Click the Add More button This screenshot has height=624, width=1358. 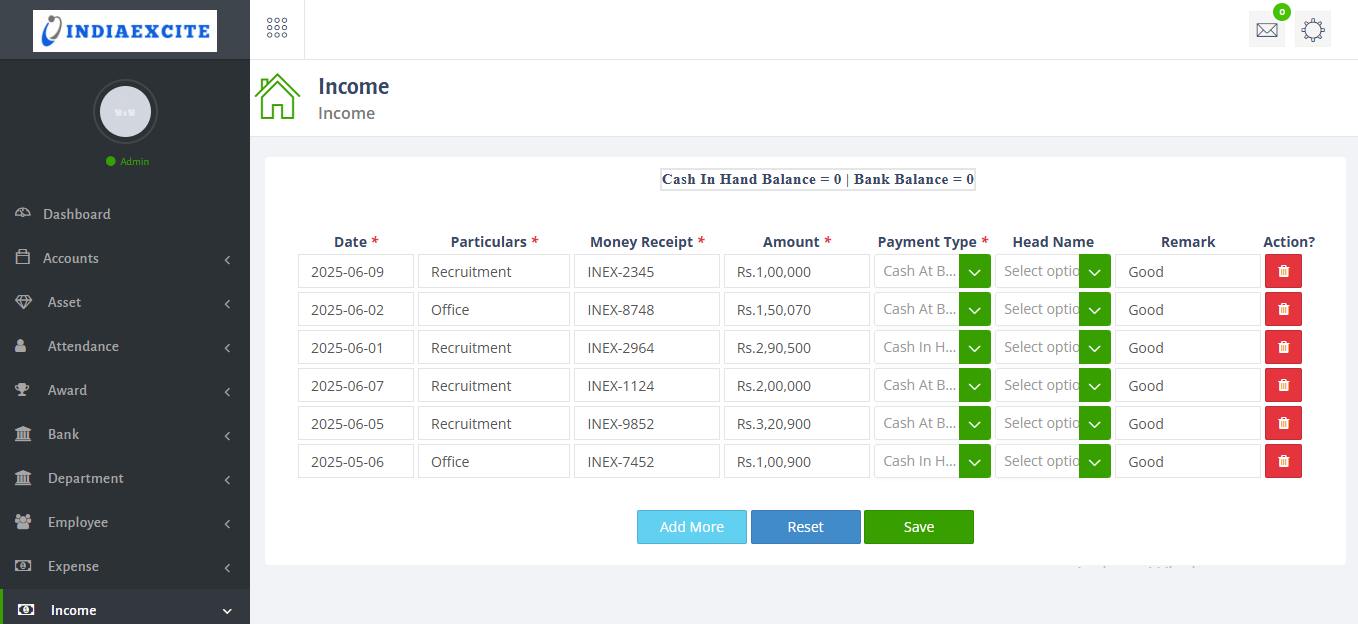click(x=691, y=527)
